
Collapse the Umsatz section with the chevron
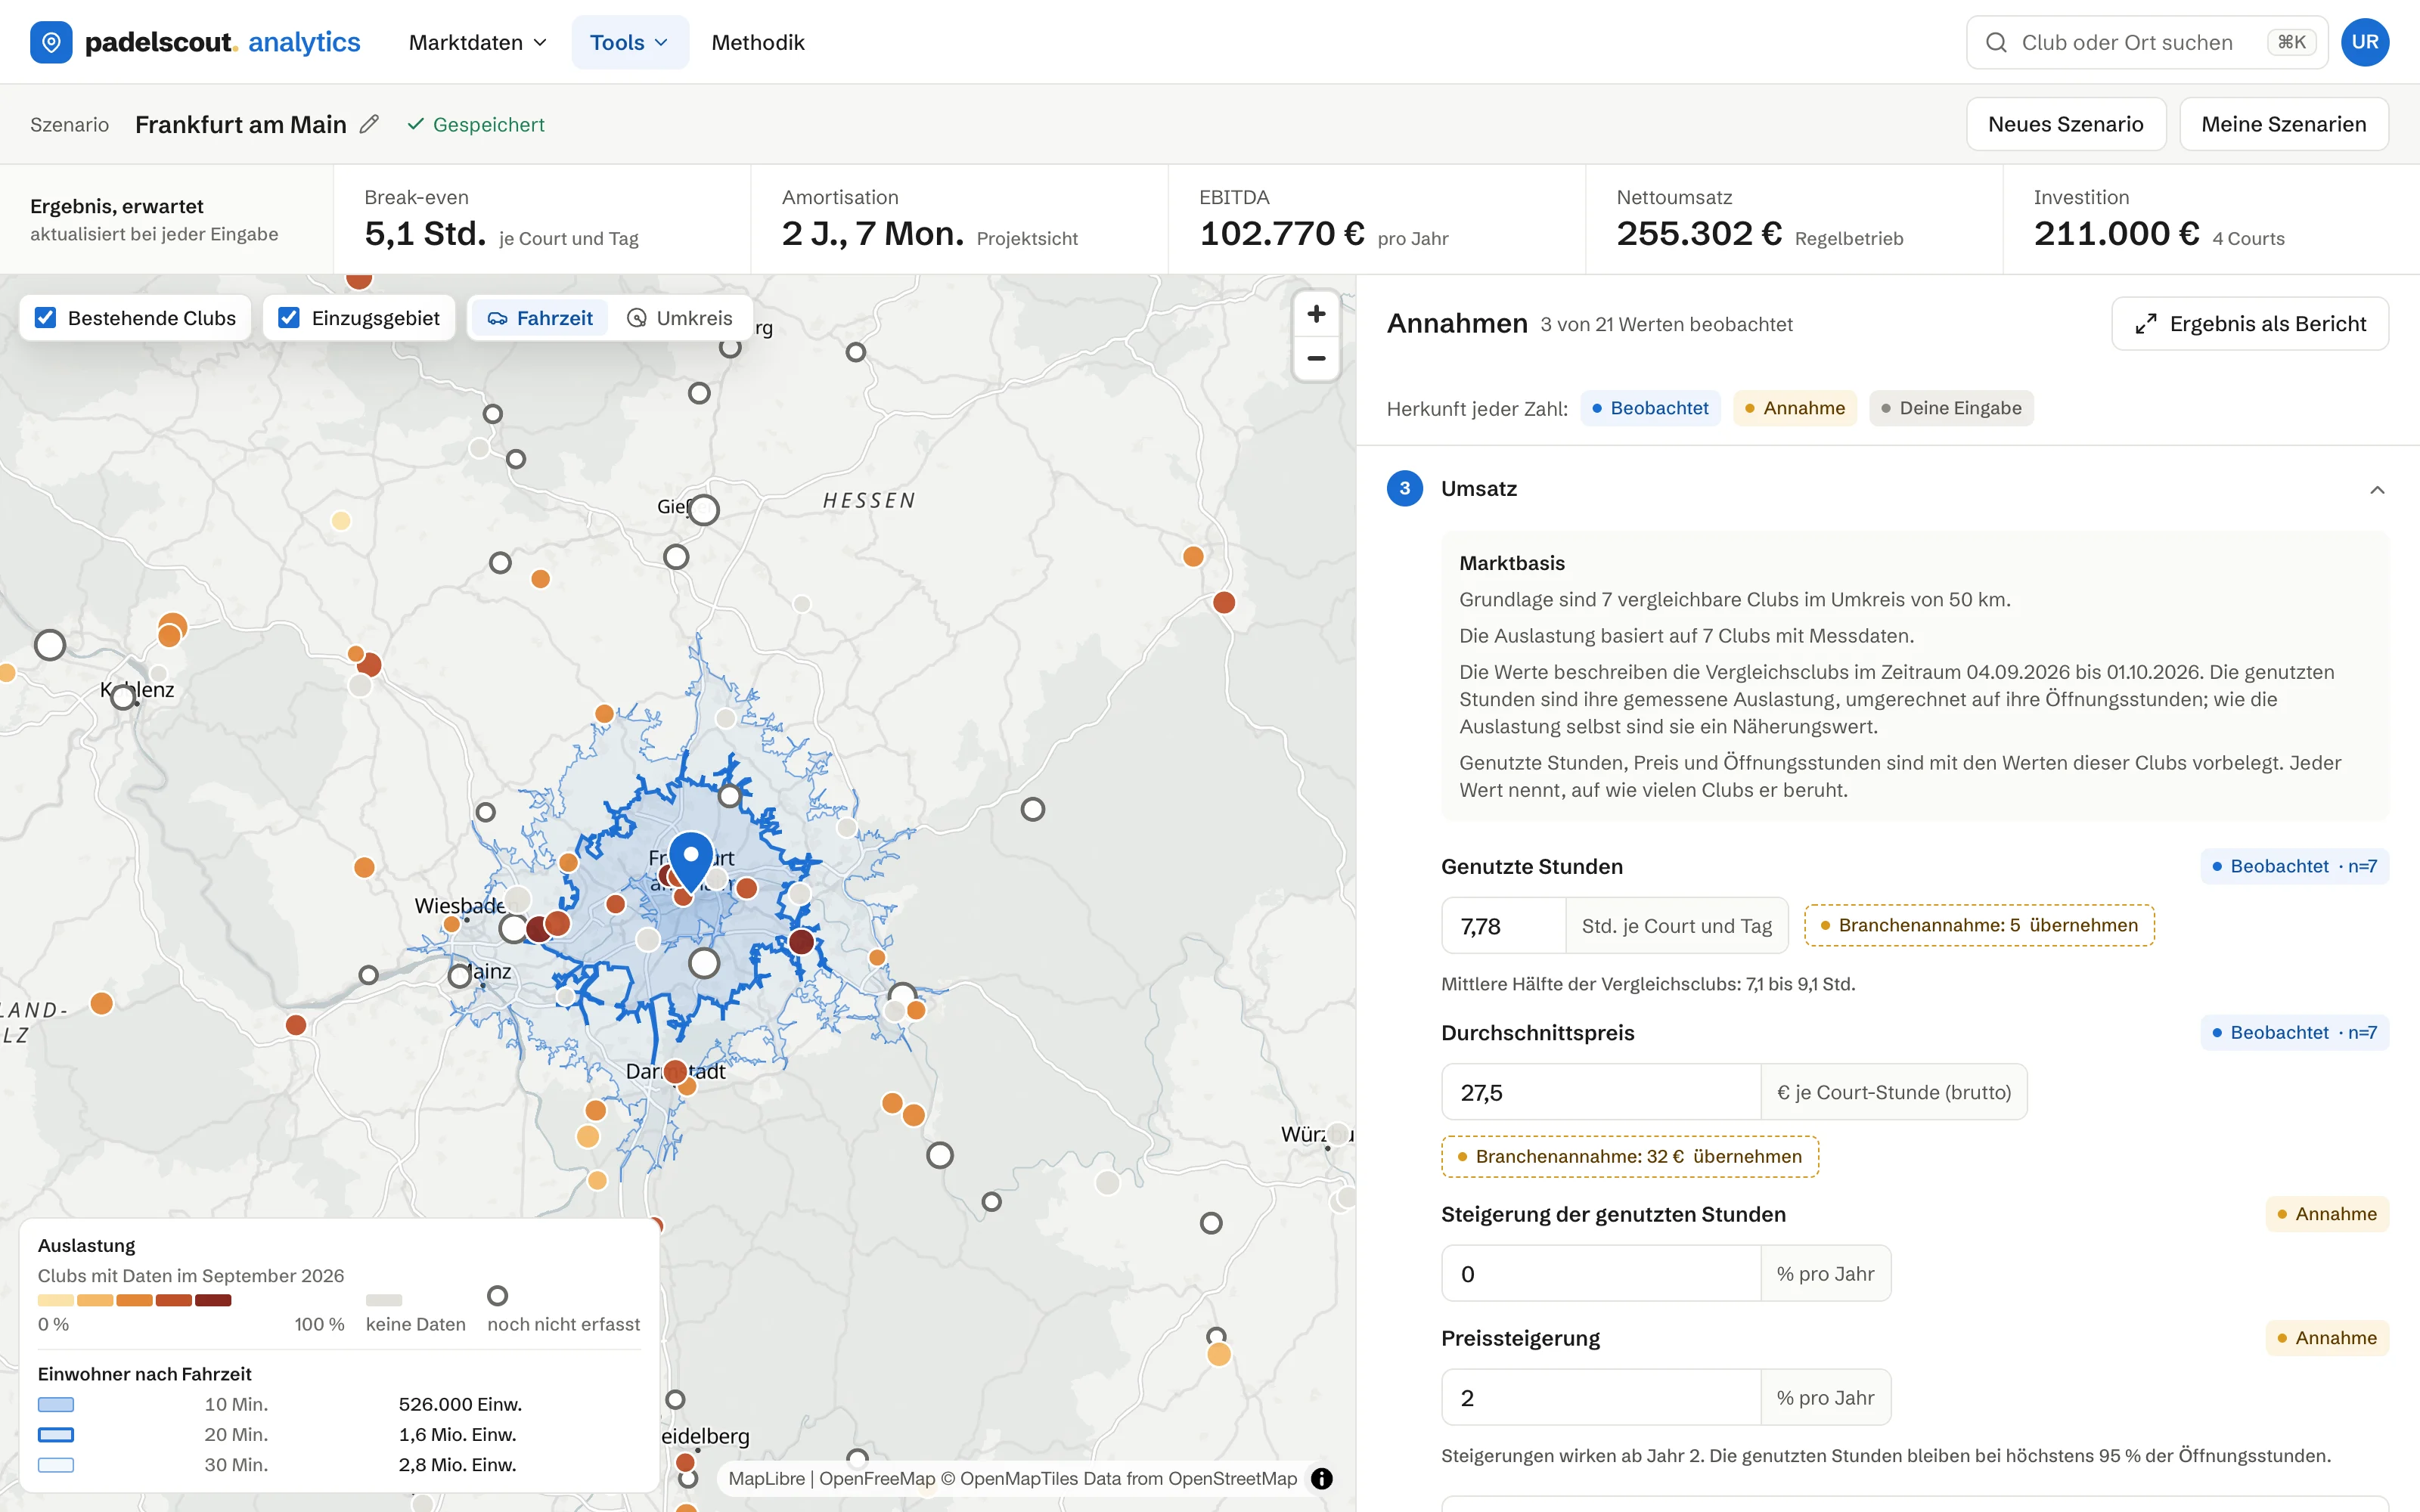click(2377, 489)
